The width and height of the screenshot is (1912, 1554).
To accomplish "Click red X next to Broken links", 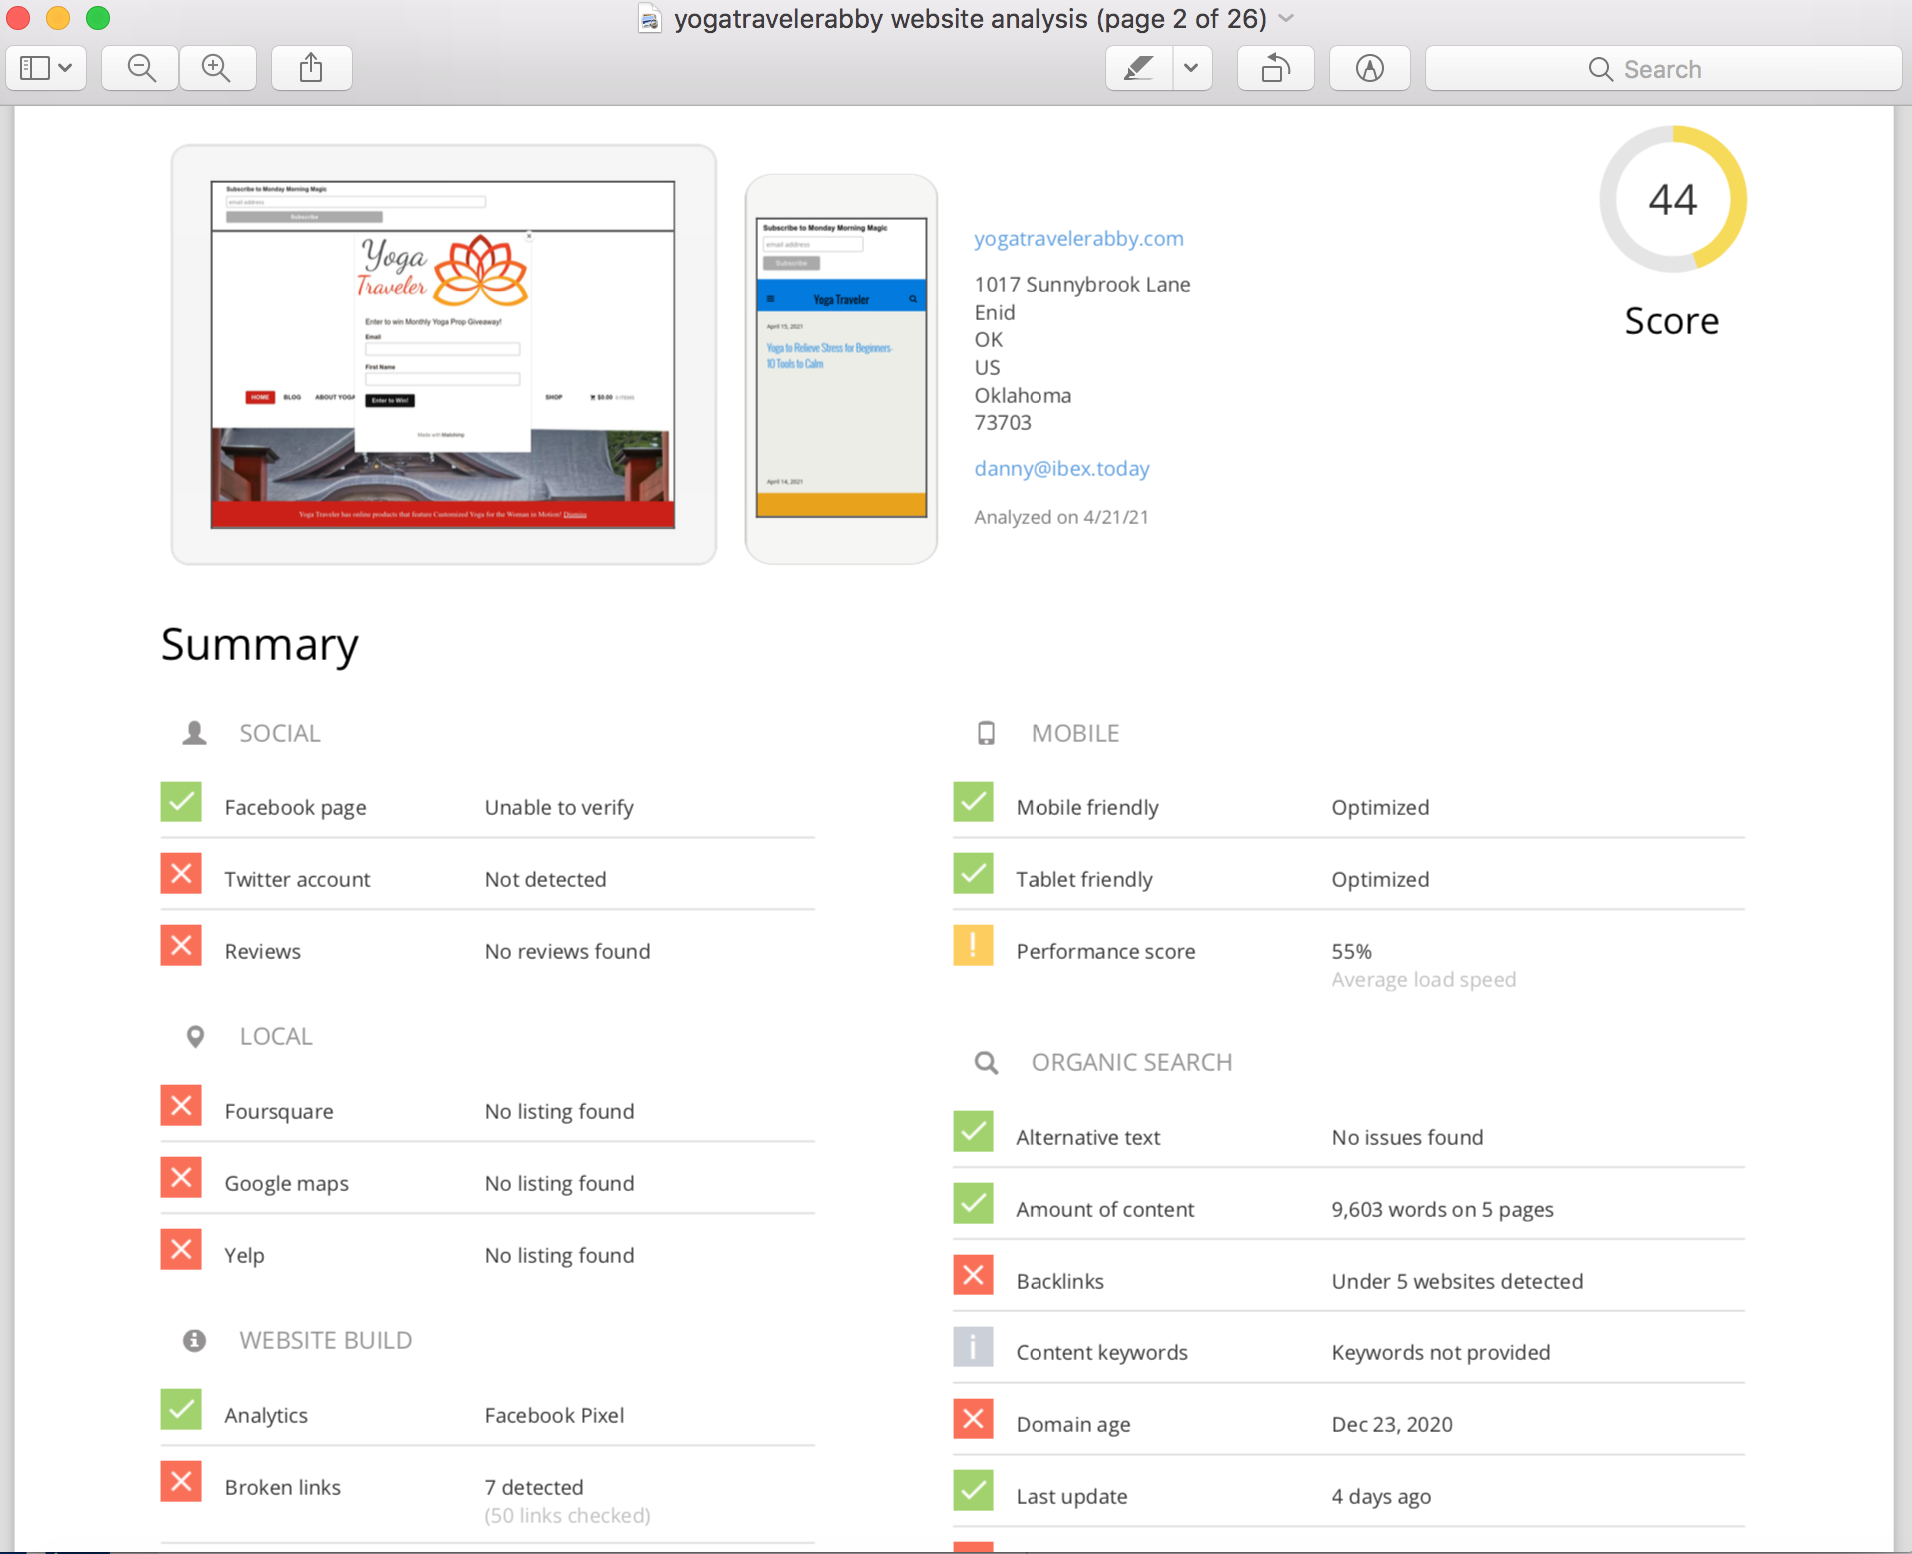I will (181, 1482).
